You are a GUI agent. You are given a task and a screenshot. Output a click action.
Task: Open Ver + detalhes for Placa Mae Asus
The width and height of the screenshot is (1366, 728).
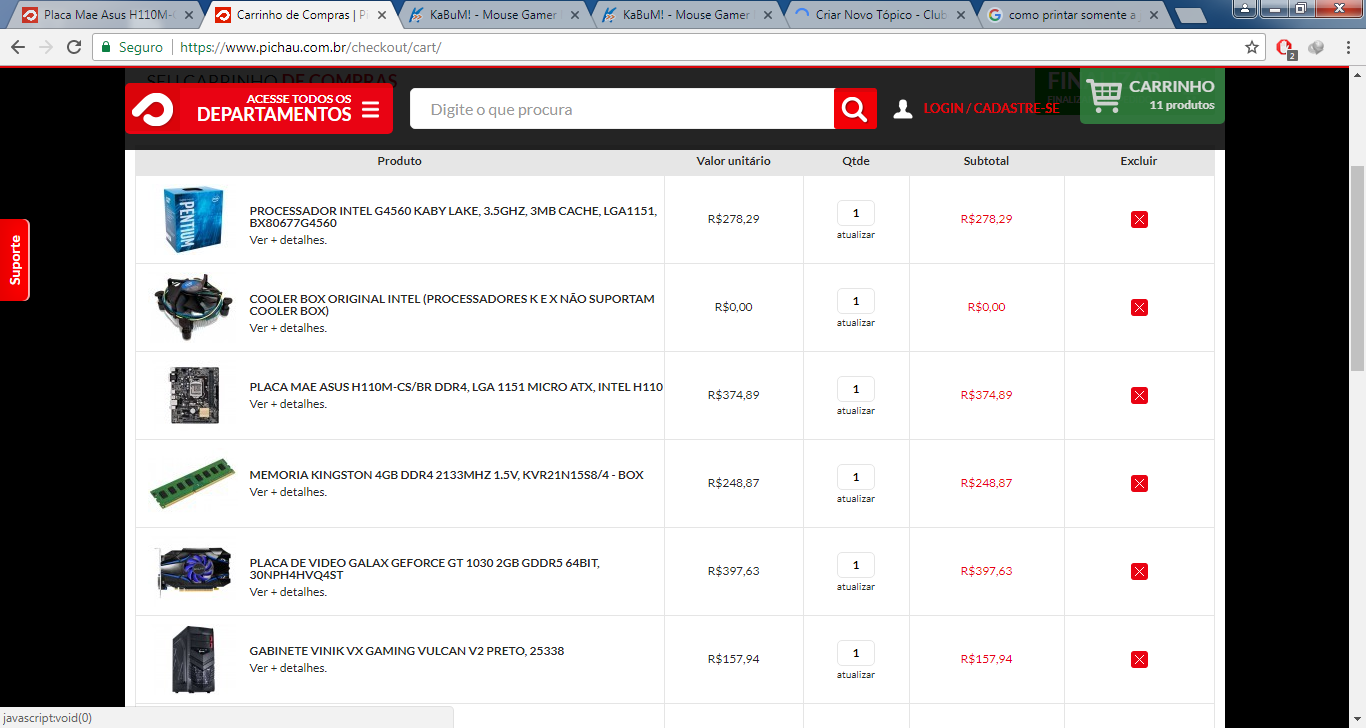(288, 404)
